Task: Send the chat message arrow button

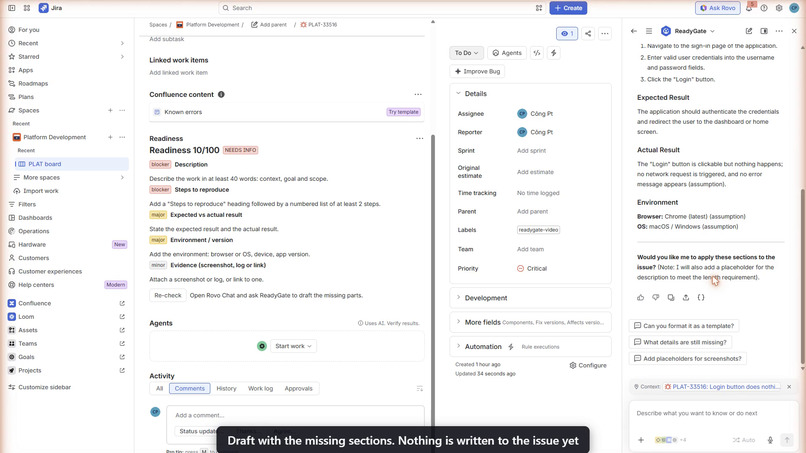Action: point(787,440)
